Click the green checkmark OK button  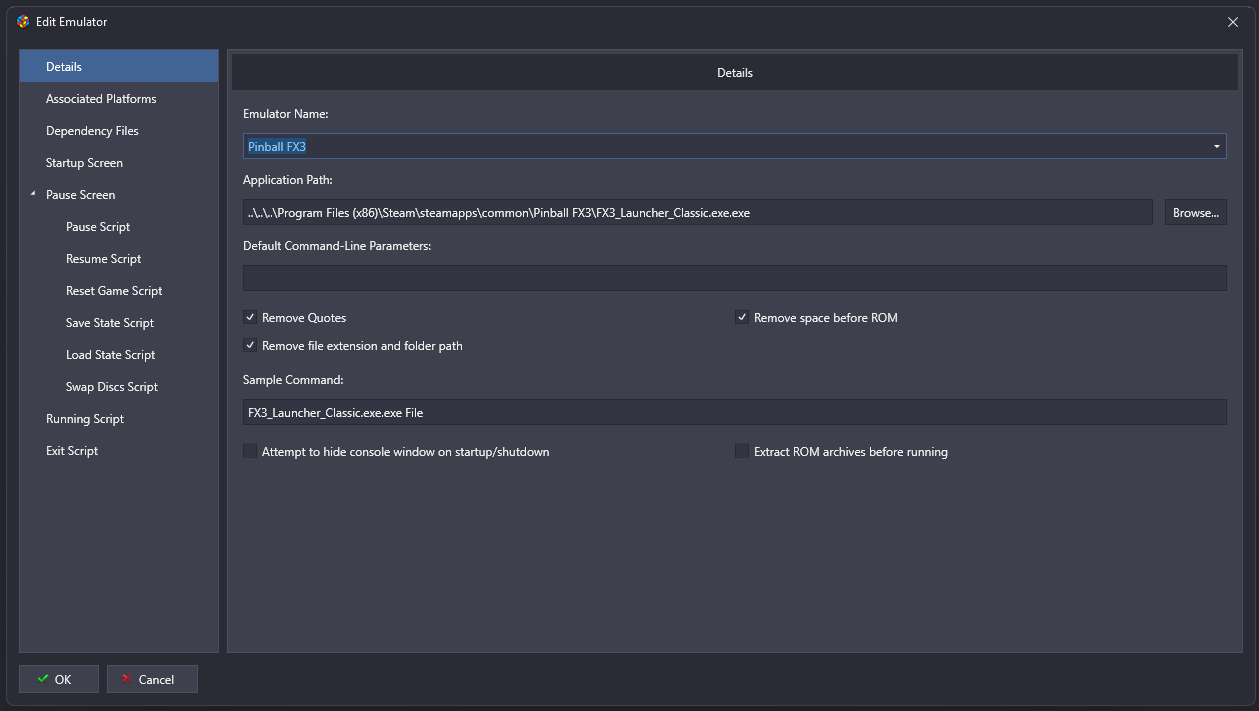pos(59,679)
